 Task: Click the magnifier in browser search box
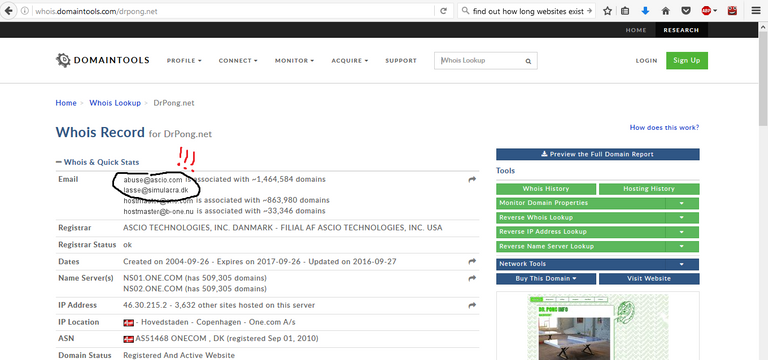pos(465,11)
